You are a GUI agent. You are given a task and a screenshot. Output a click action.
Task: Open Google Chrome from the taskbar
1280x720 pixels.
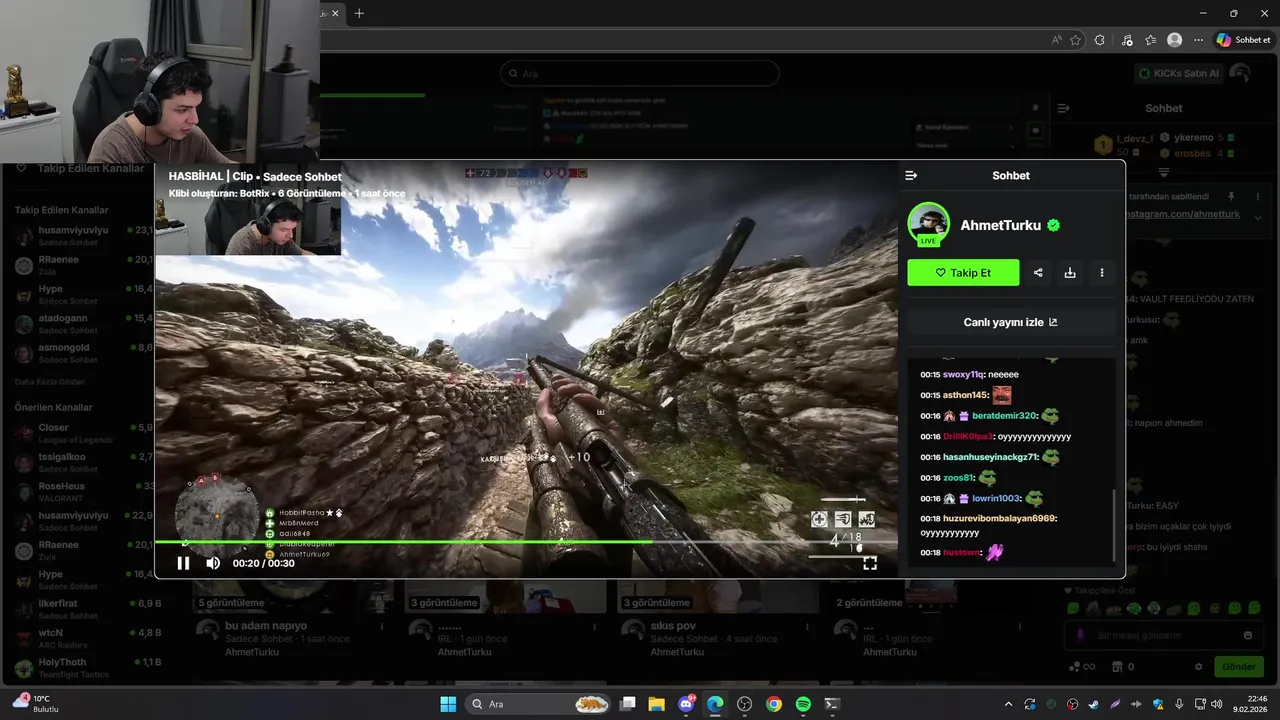774,704
